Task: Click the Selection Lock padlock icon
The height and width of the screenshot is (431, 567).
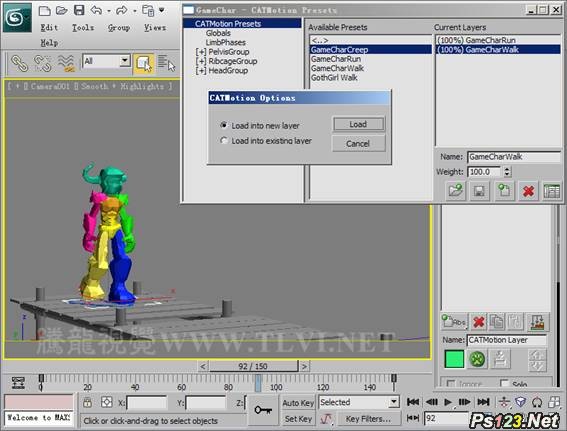Action: [88, 402]
